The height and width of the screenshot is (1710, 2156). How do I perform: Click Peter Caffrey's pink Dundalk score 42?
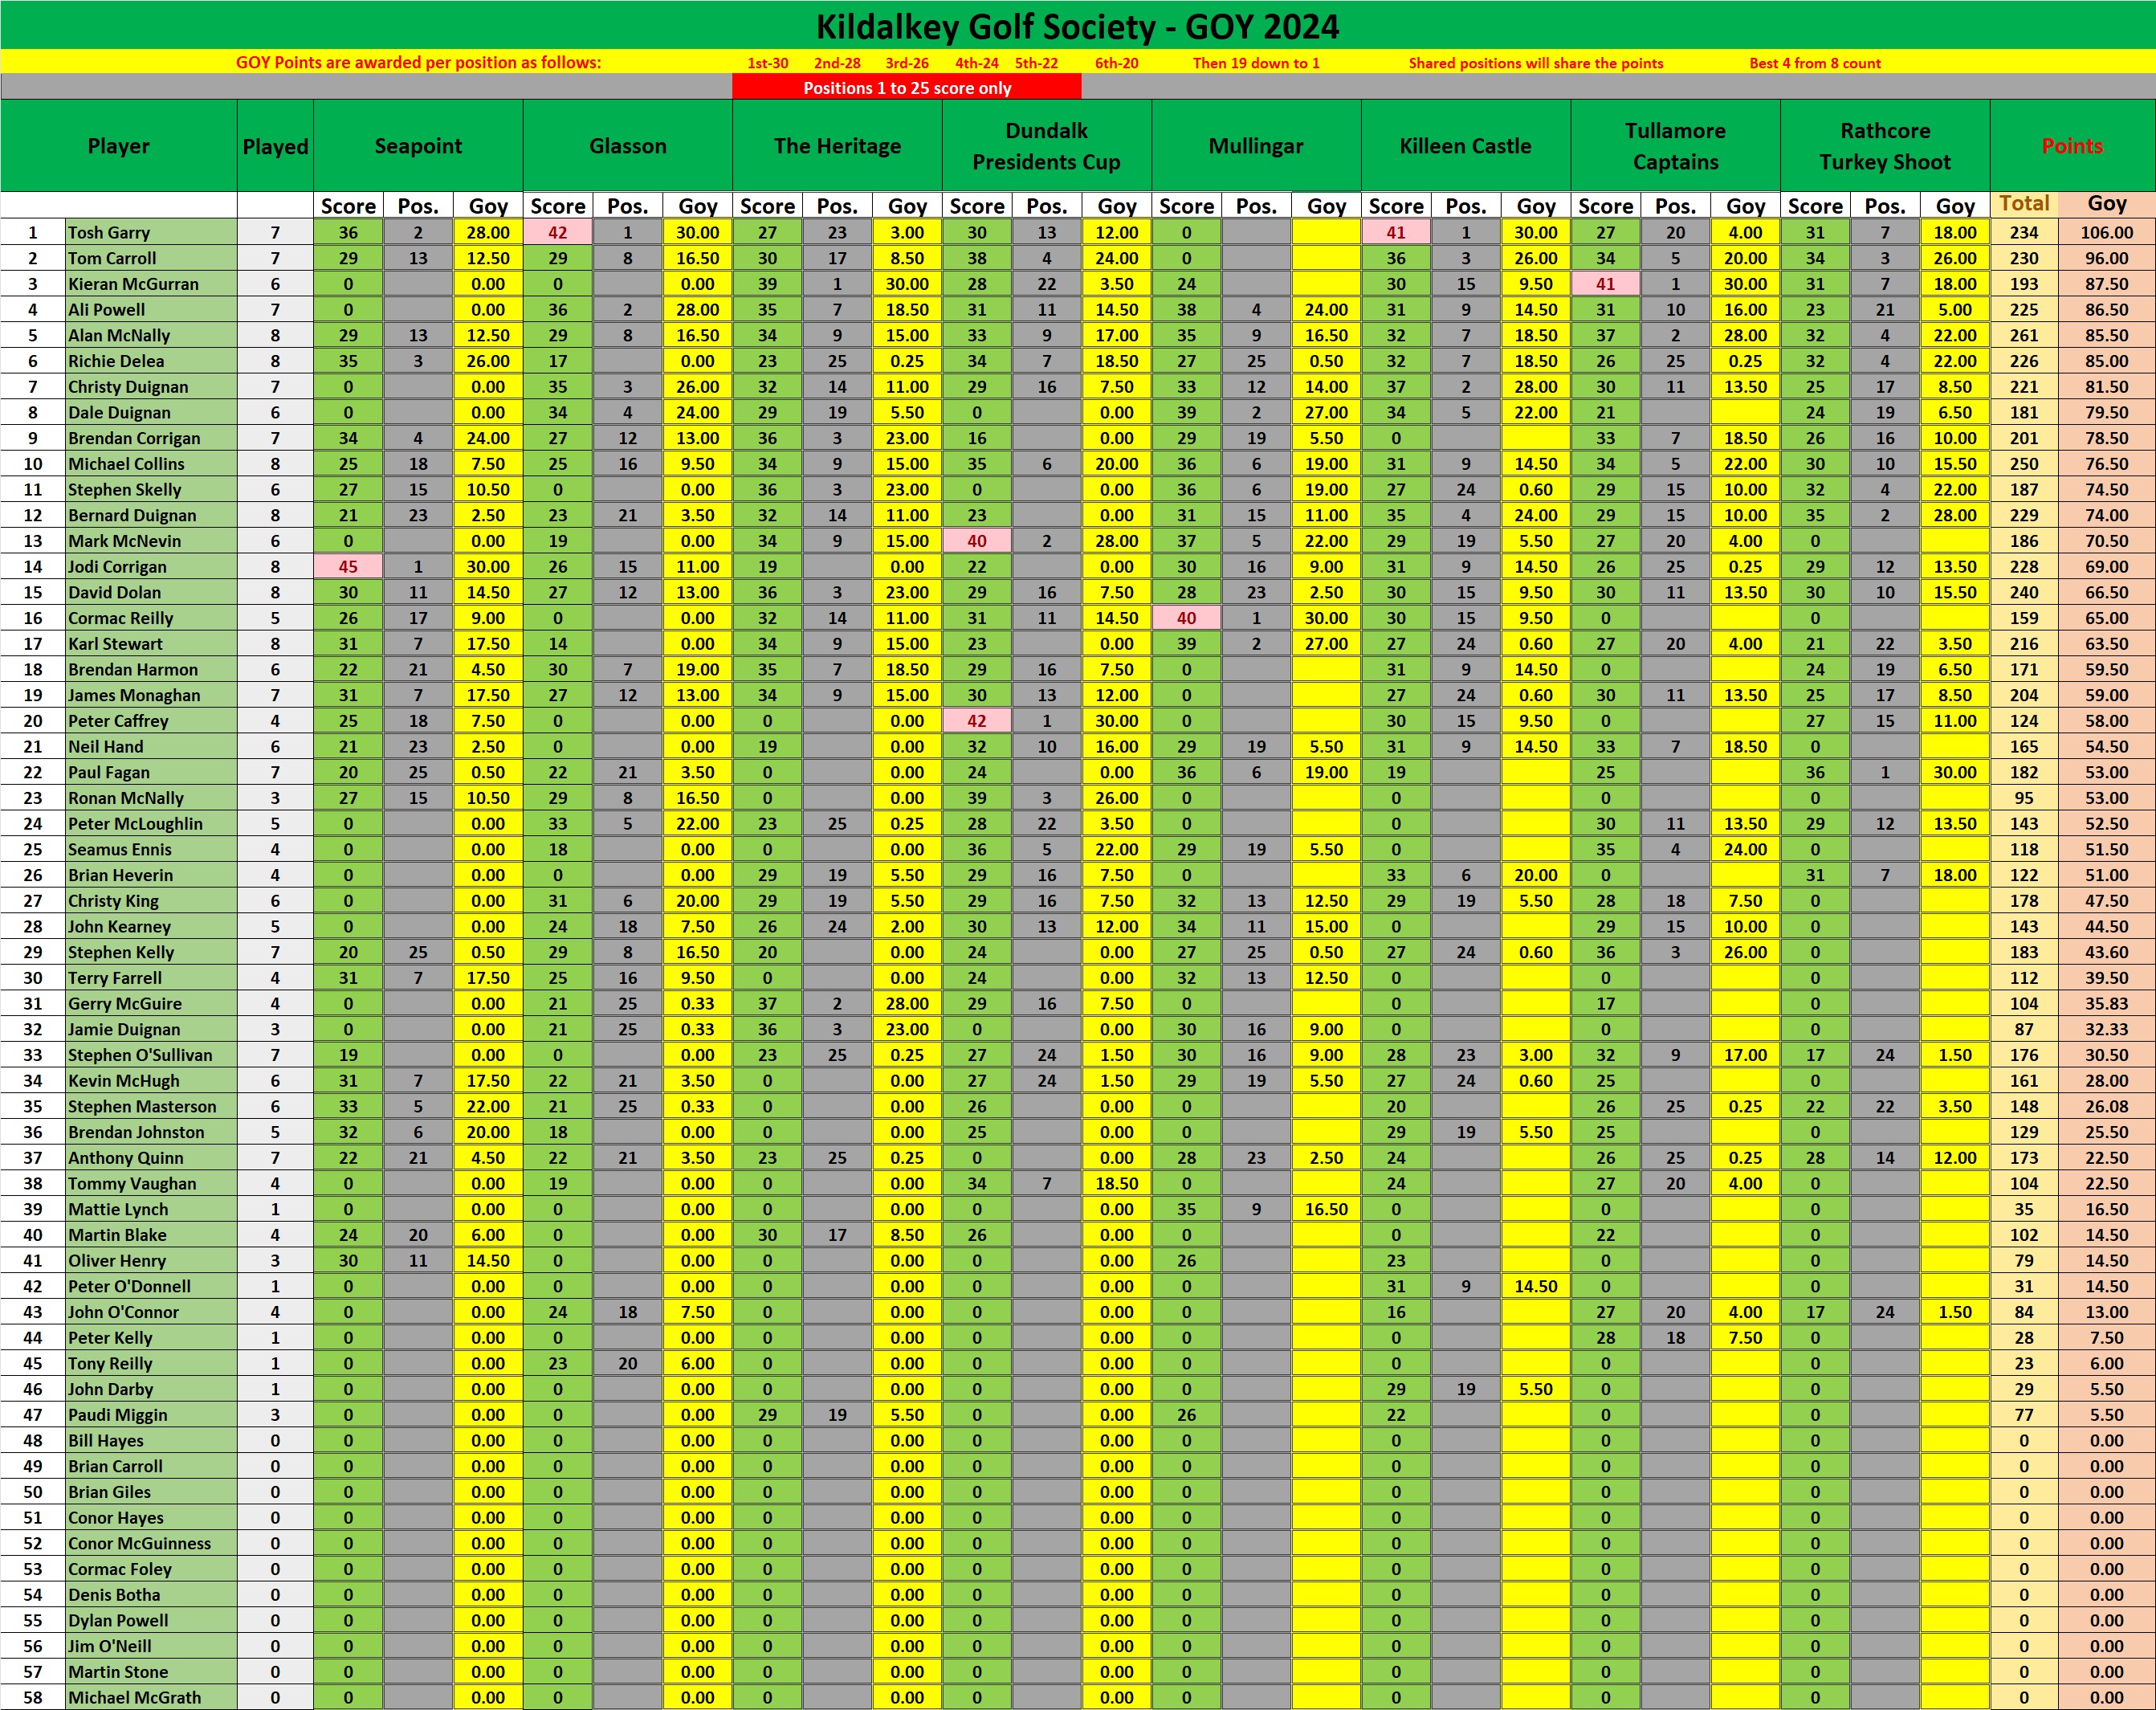(x=977, y=721)
